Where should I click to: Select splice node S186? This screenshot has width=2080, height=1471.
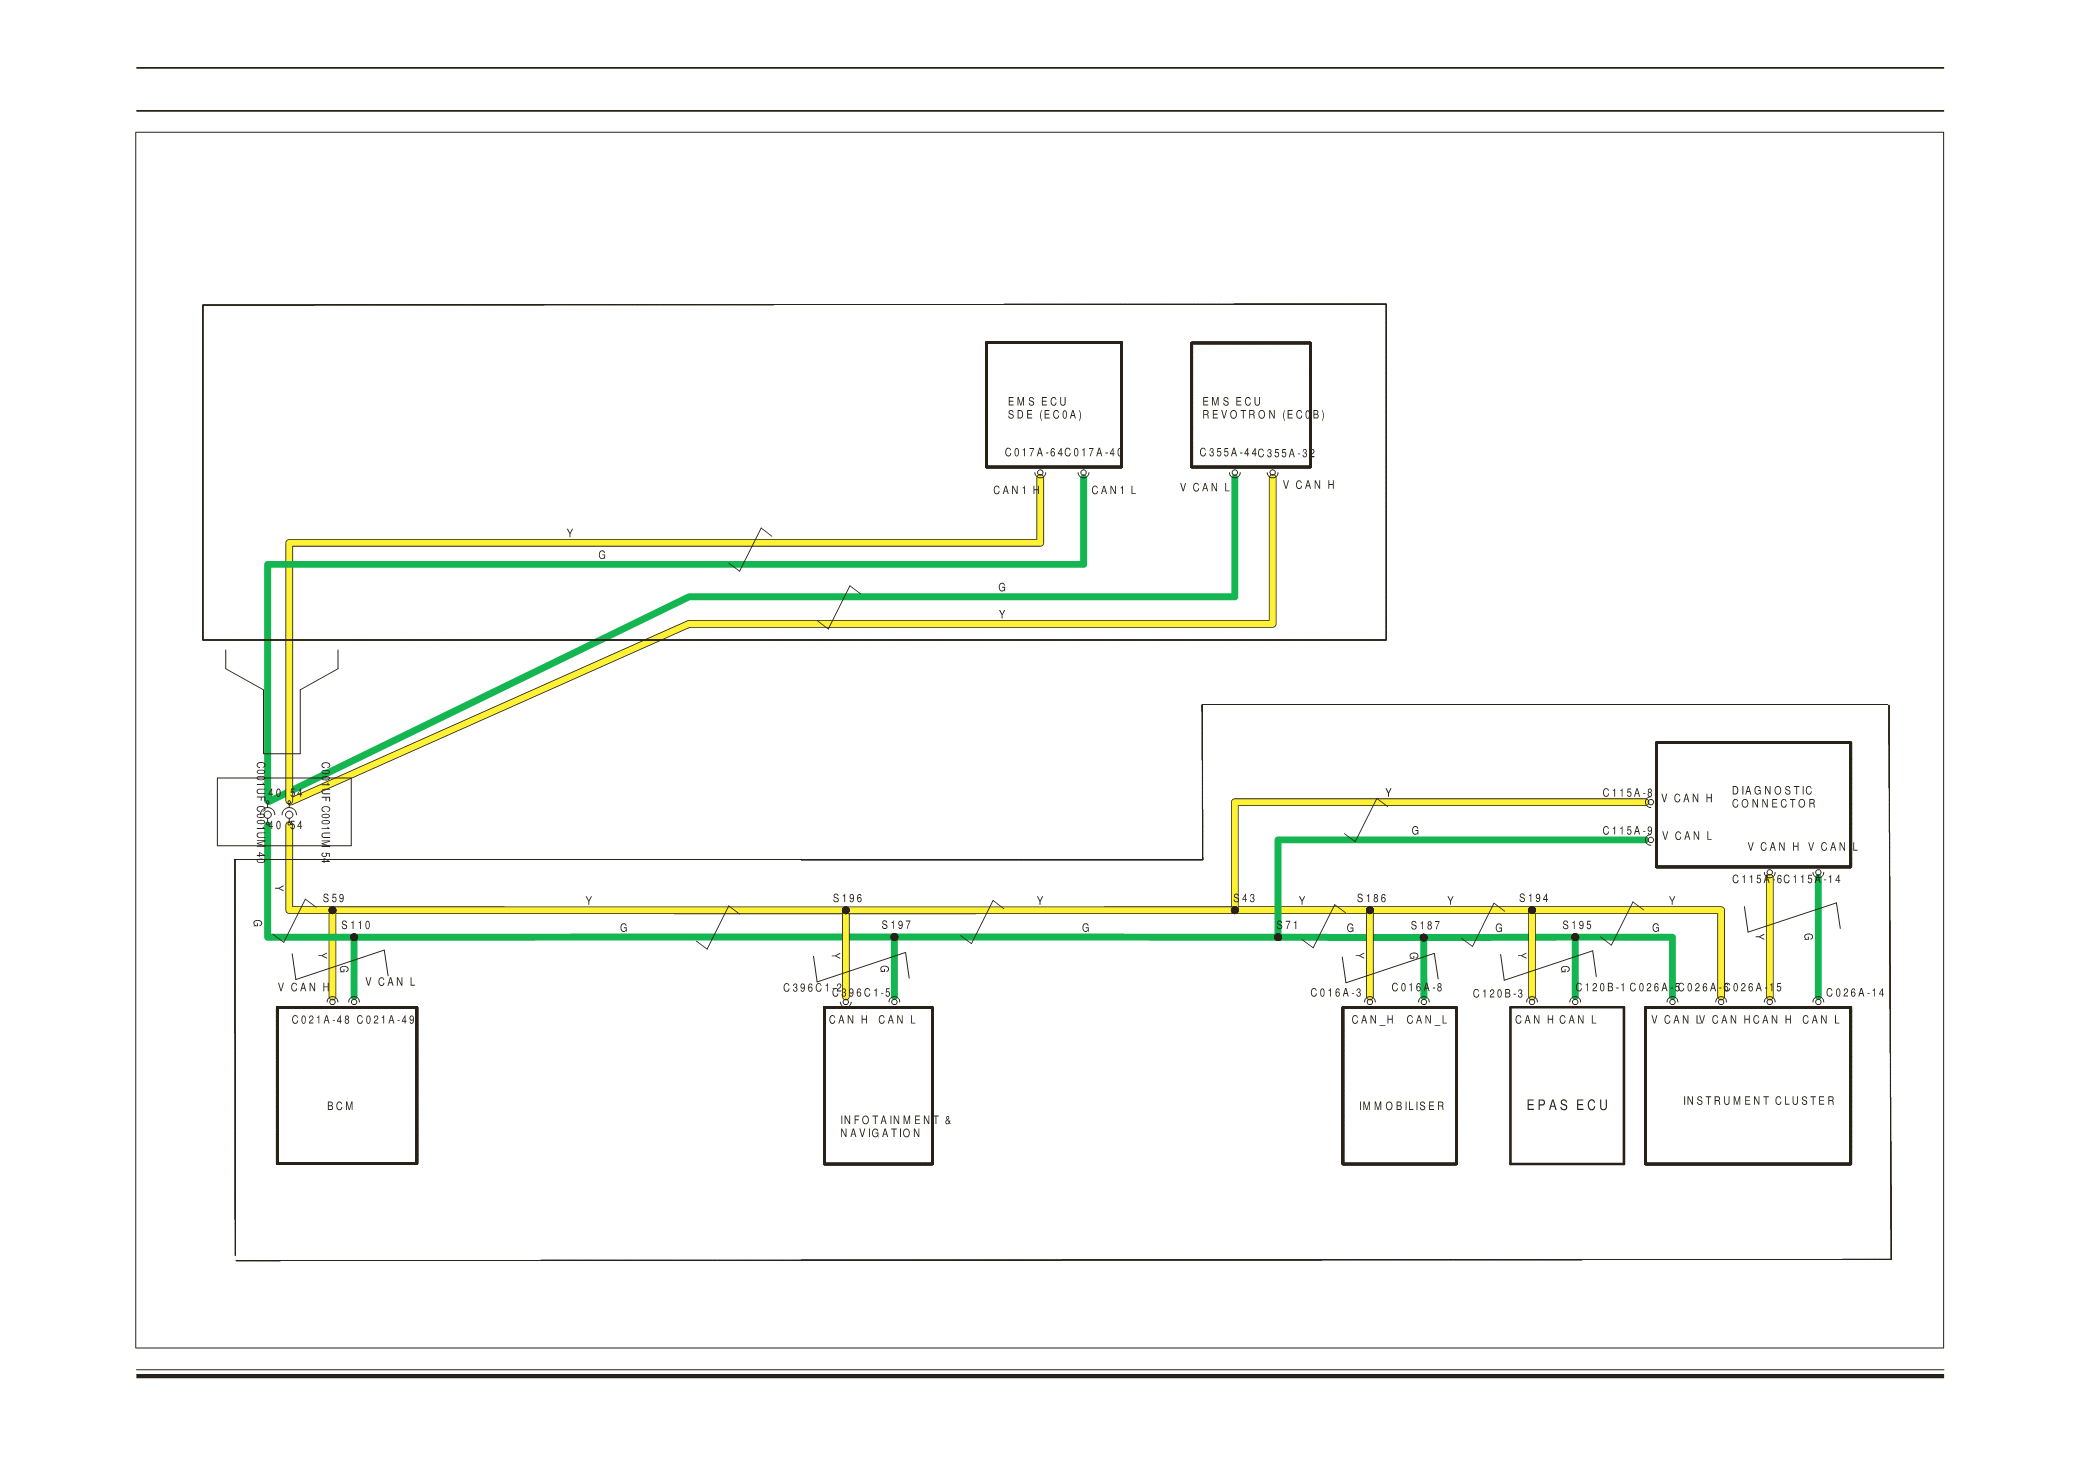click(1370, 910)
